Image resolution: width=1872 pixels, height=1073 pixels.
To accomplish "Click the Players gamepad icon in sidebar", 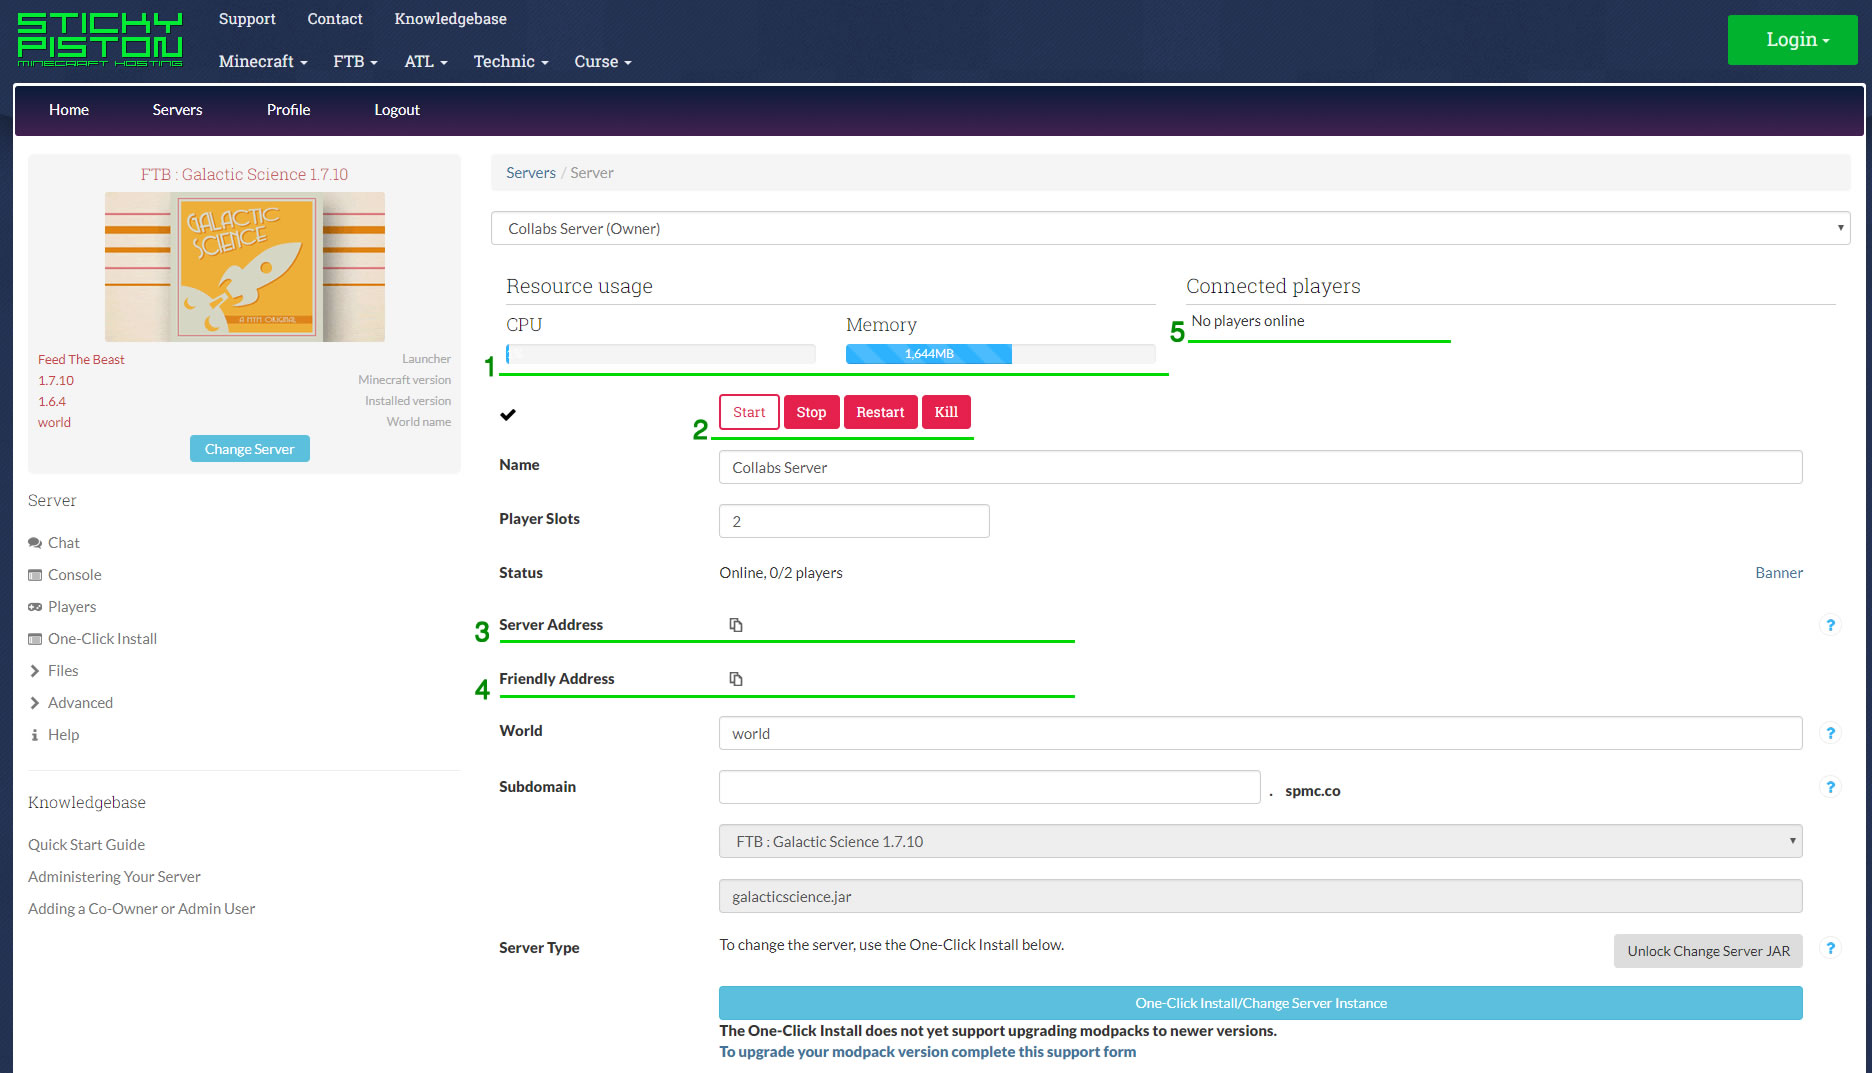I will click(35, 607).
